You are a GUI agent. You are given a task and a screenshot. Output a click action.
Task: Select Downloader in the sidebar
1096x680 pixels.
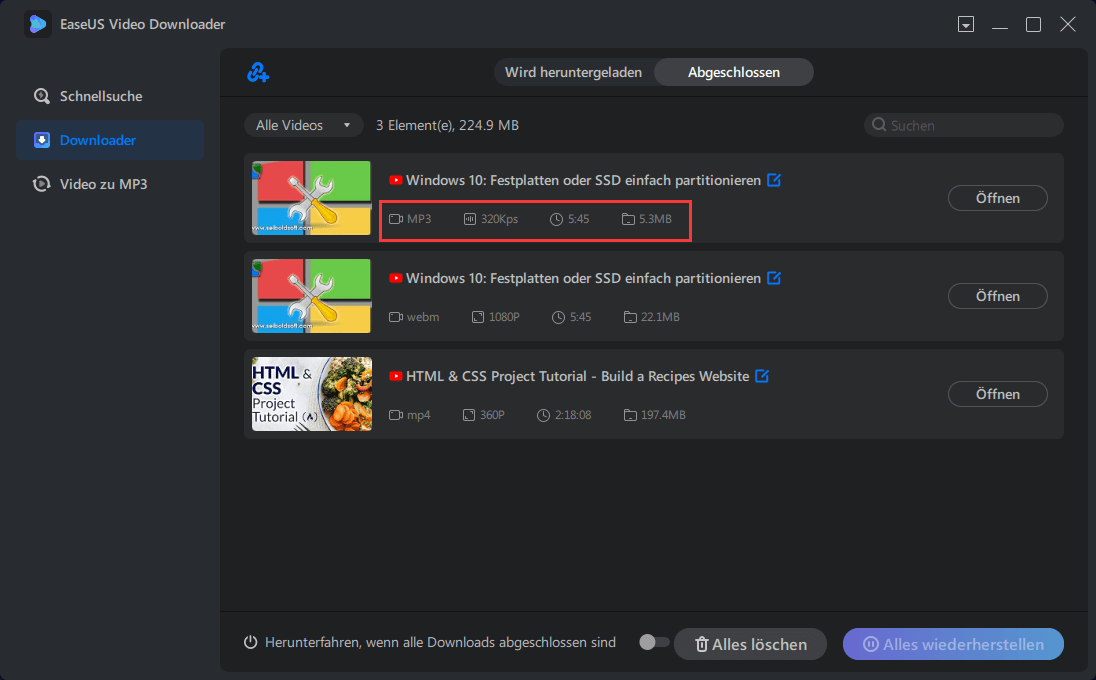[x=110, y=140]
